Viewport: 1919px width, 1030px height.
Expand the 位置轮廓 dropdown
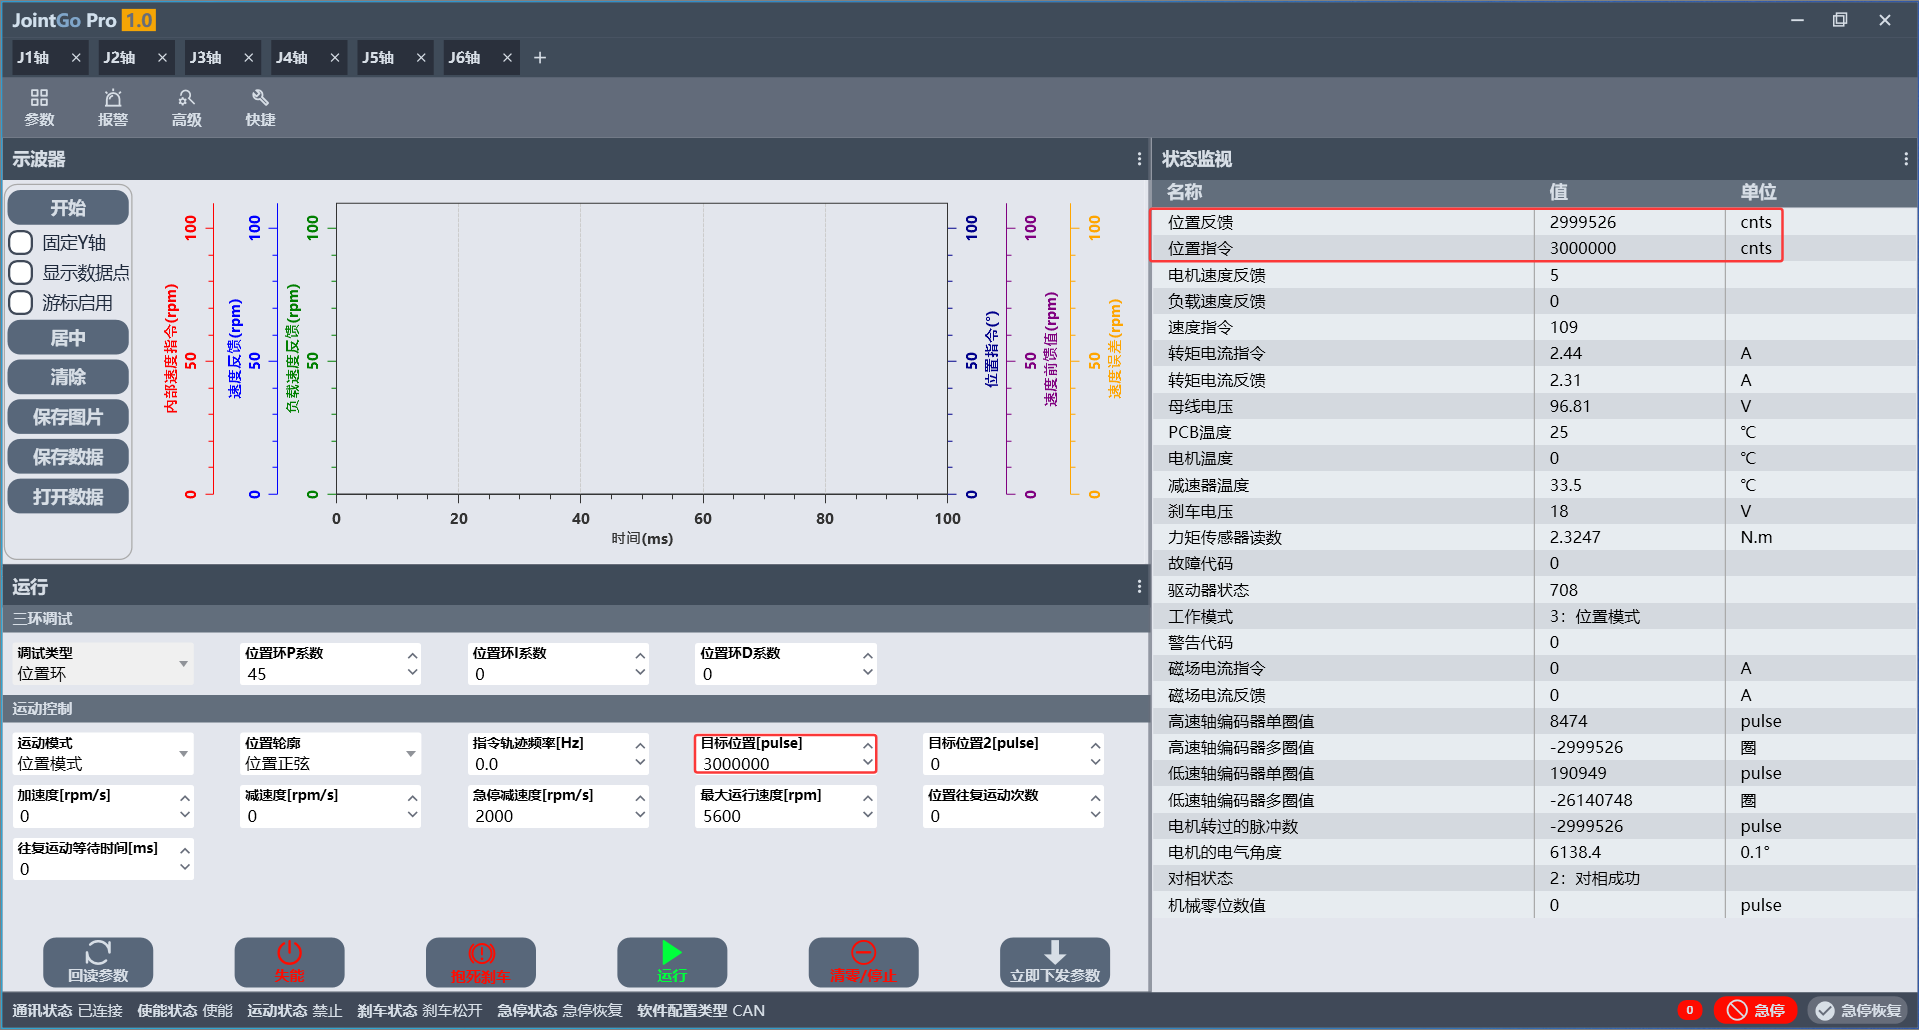tap(411, 754)
